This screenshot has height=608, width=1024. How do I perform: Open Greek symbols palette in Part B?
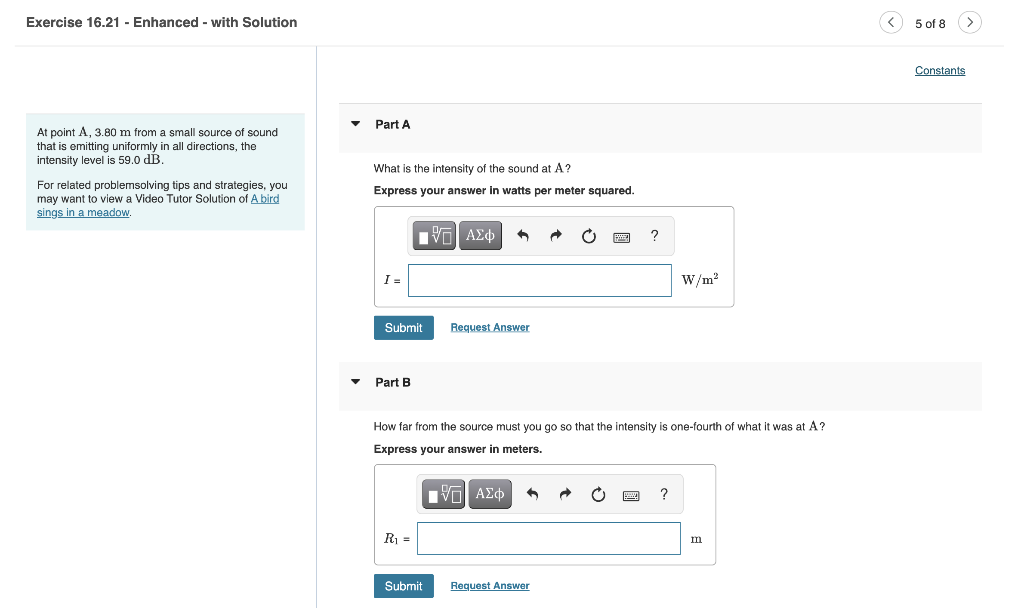(490, 494)
